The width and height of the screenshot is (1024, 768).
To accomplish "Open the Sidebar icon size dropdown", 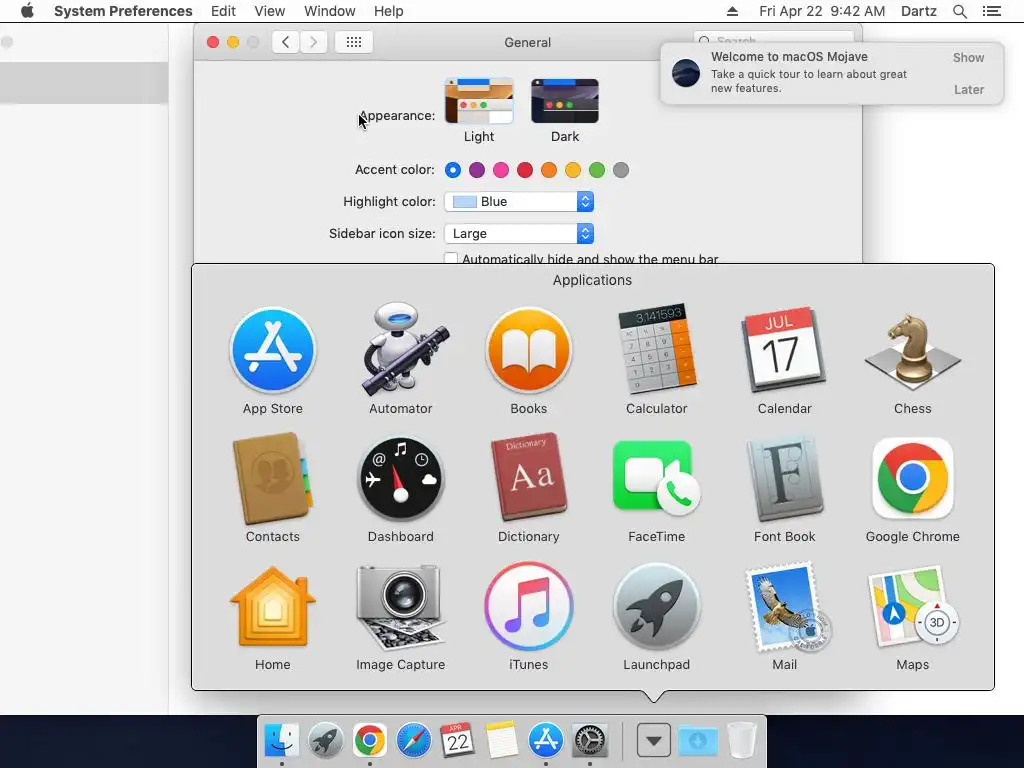I will pos(519,233).
